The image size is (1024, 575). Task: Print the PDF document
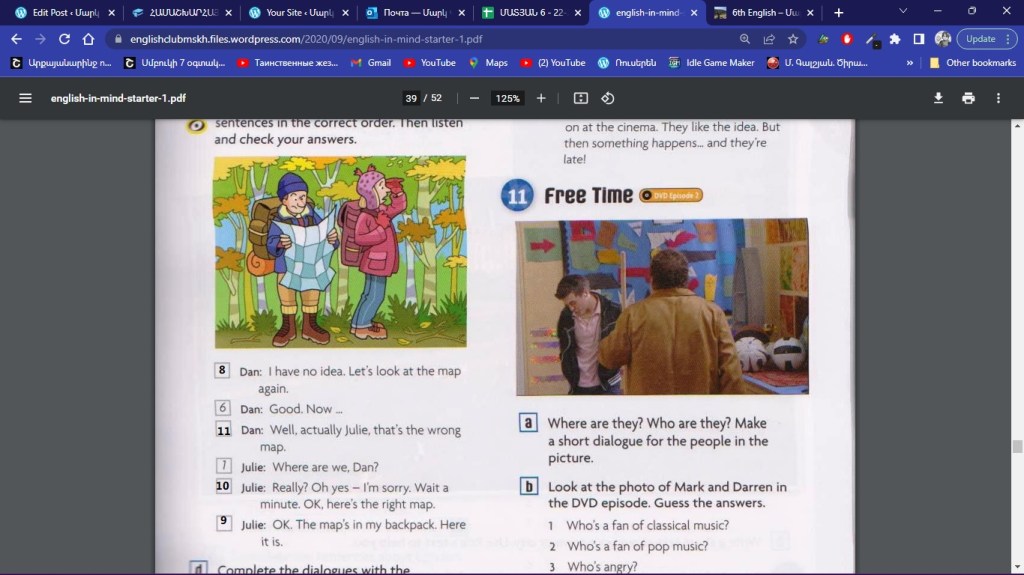(x=968, y=98)
